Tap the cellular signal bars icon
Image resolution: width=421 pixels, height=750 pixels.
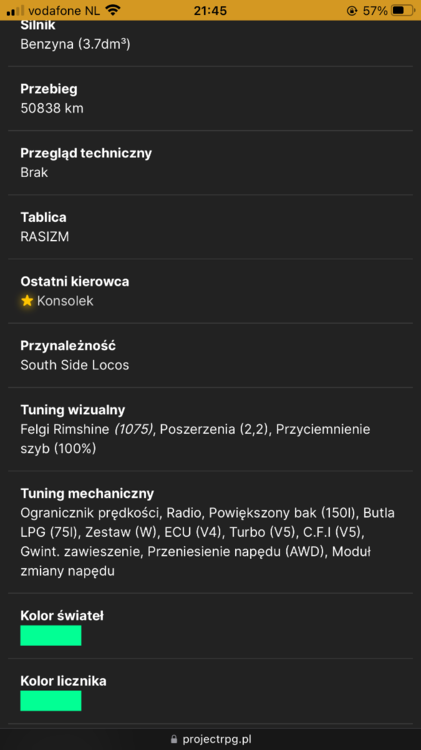(x=15, y=11)
